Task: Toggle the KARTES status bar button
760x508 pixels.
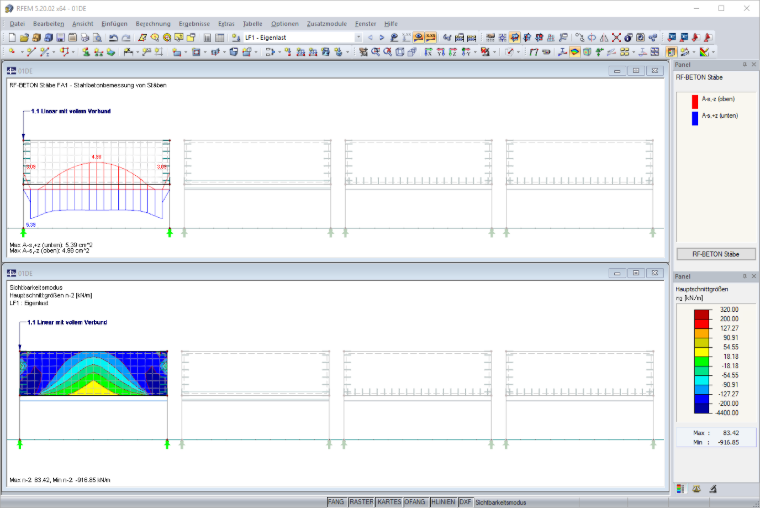Action: click(x=389, y=502)
